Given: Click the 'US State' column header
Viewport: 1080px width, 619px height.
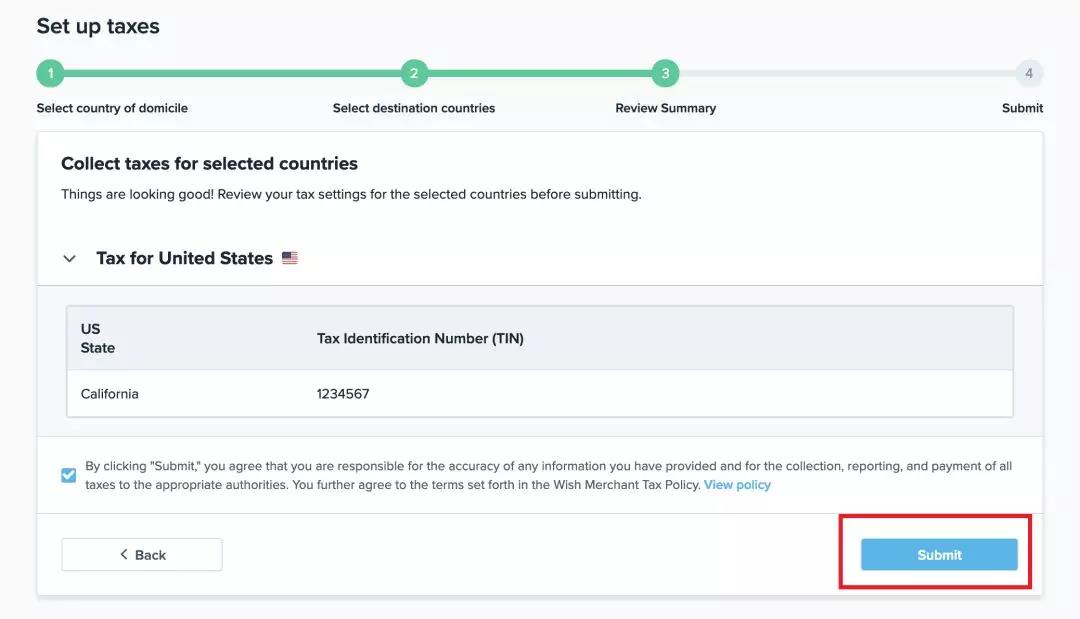Looking at the screenshot, I should [x=98, y=338].
